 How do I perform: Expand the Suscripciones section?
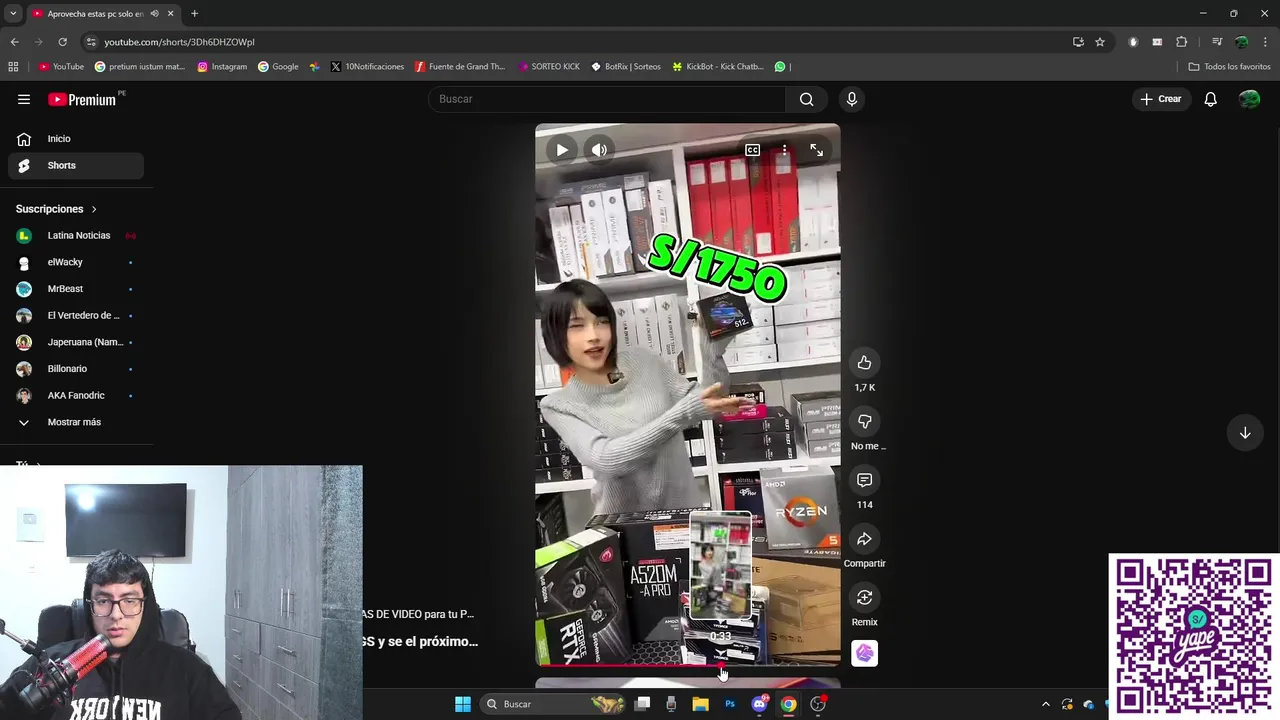(x=57, y=209)
